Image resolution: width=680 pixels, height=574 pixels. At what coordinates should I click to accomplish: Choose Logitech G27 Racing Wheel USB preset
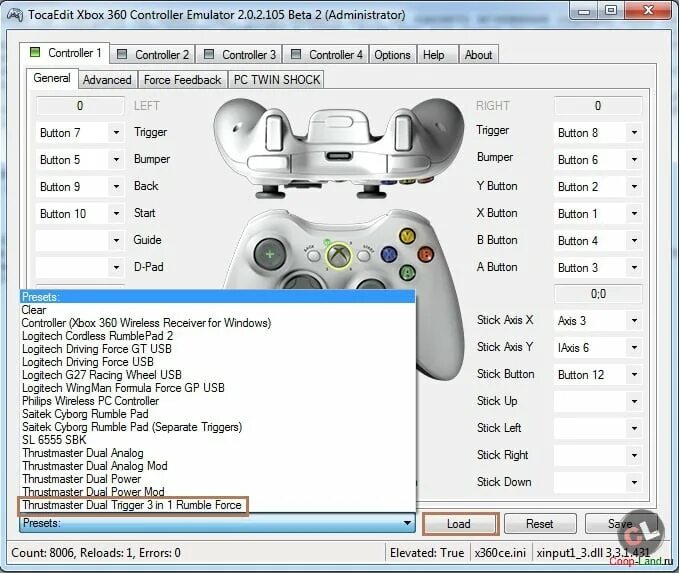[x=217, y=375]
